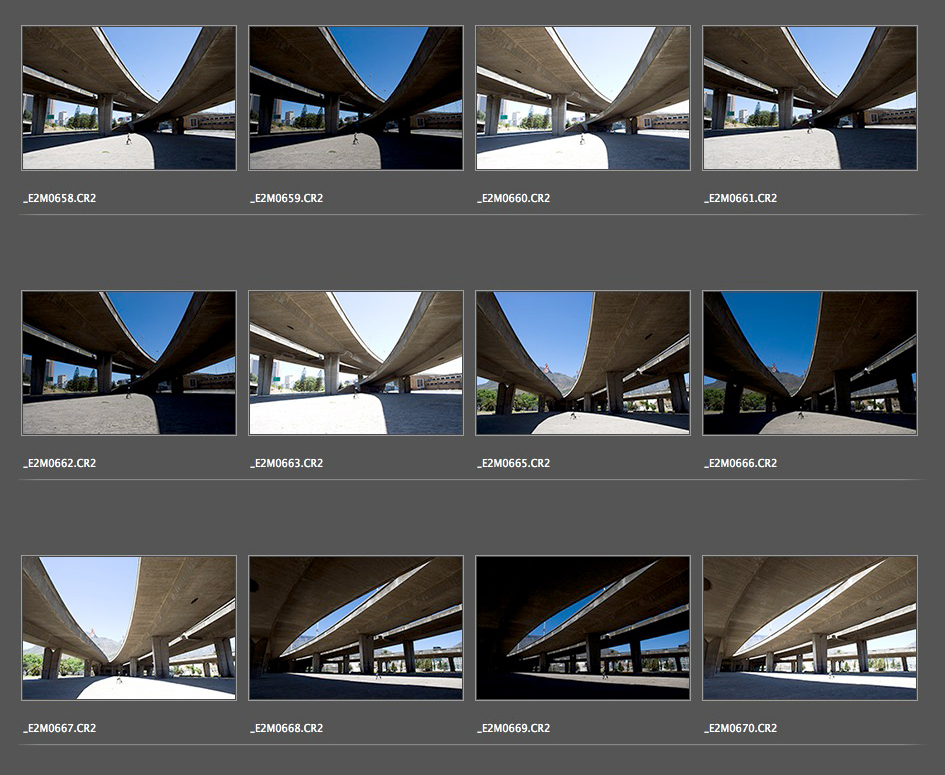Click the _E2M0659.CR2 image thumbnail
The image size is (945, 775).
pos(355,98)
